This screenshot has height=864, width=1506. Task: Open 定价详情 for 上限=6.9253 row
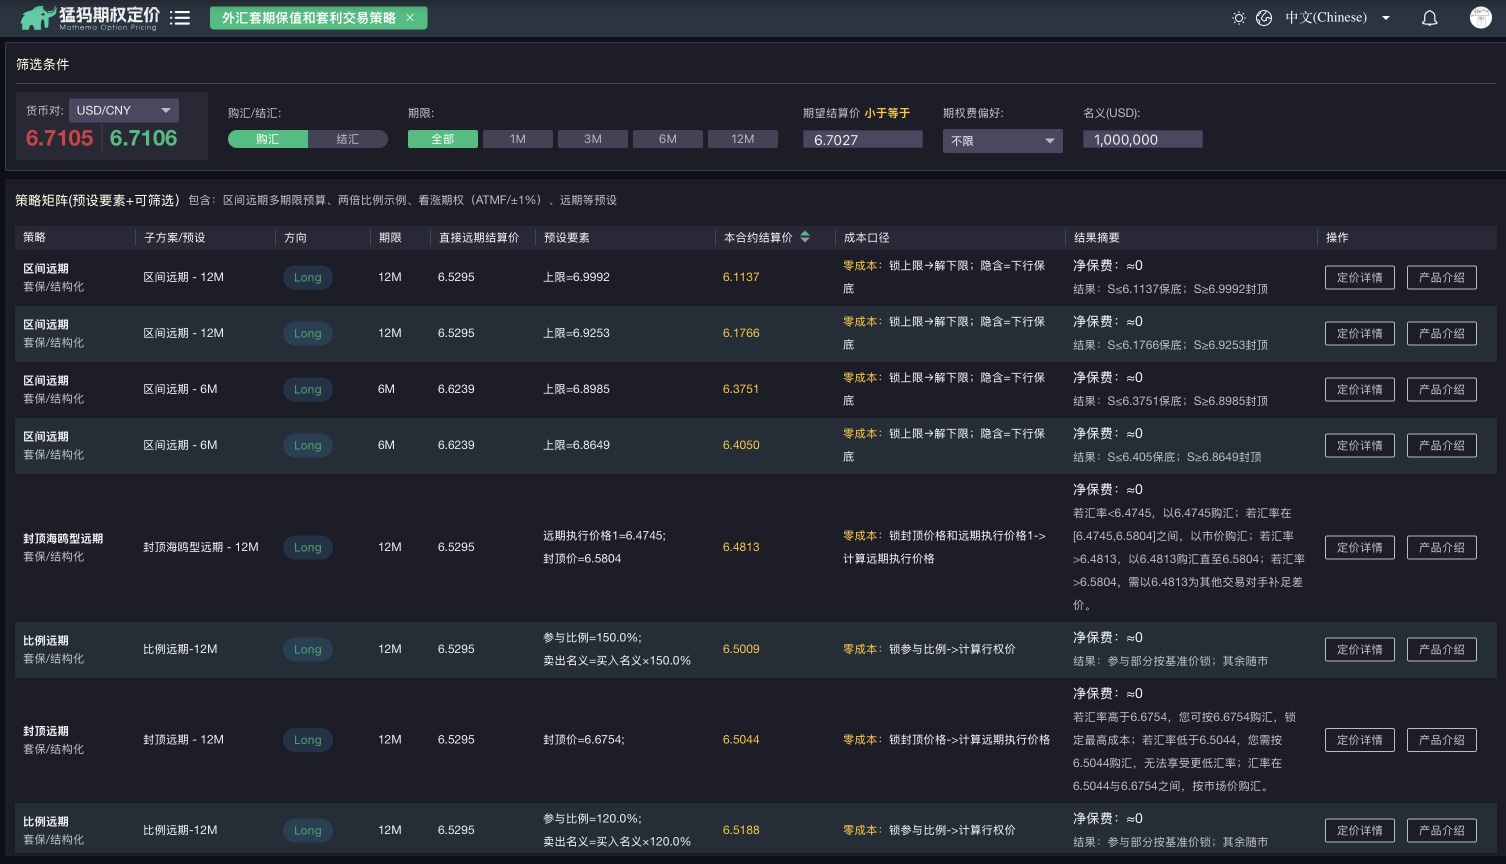[x=1360, y=334]
